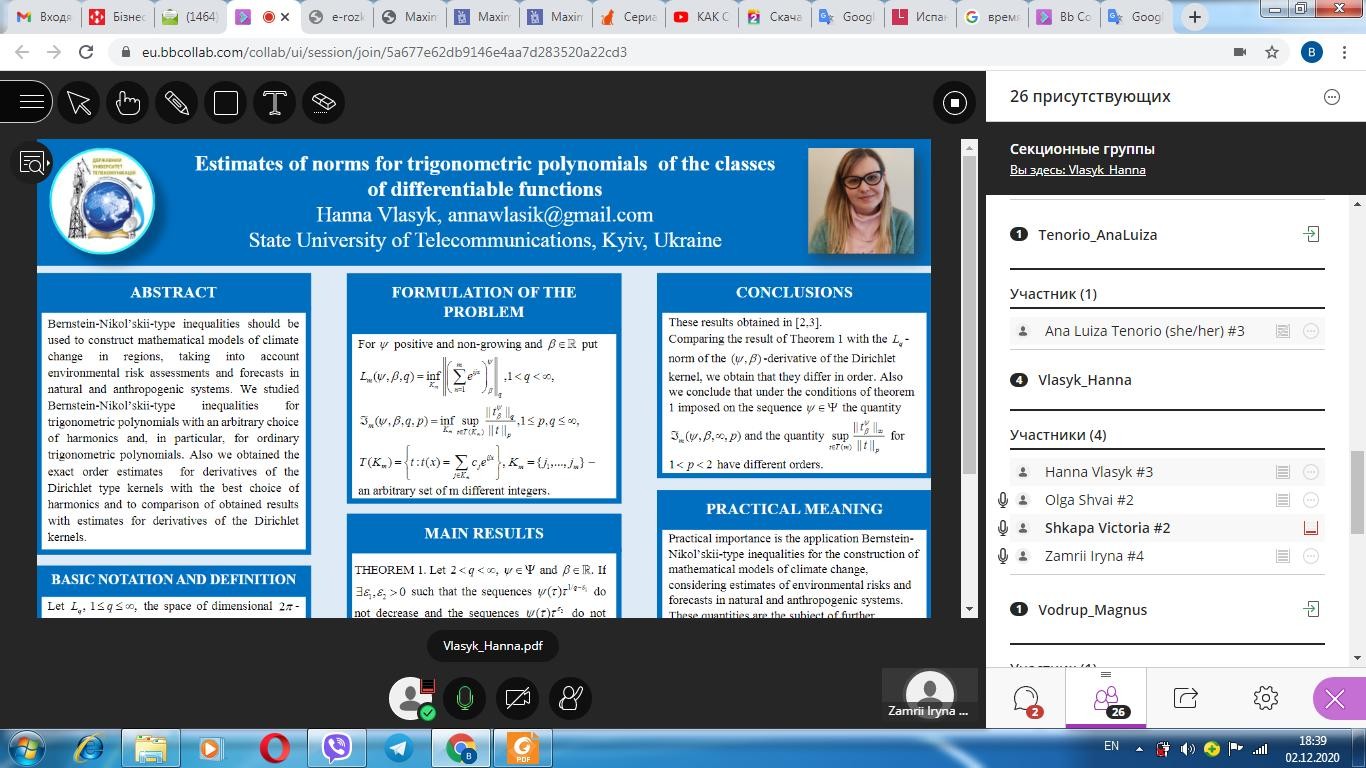This screenshot has width=1366, height=768.
Task: Open the Chrome profile avatar
Action: coord(1312,52)
